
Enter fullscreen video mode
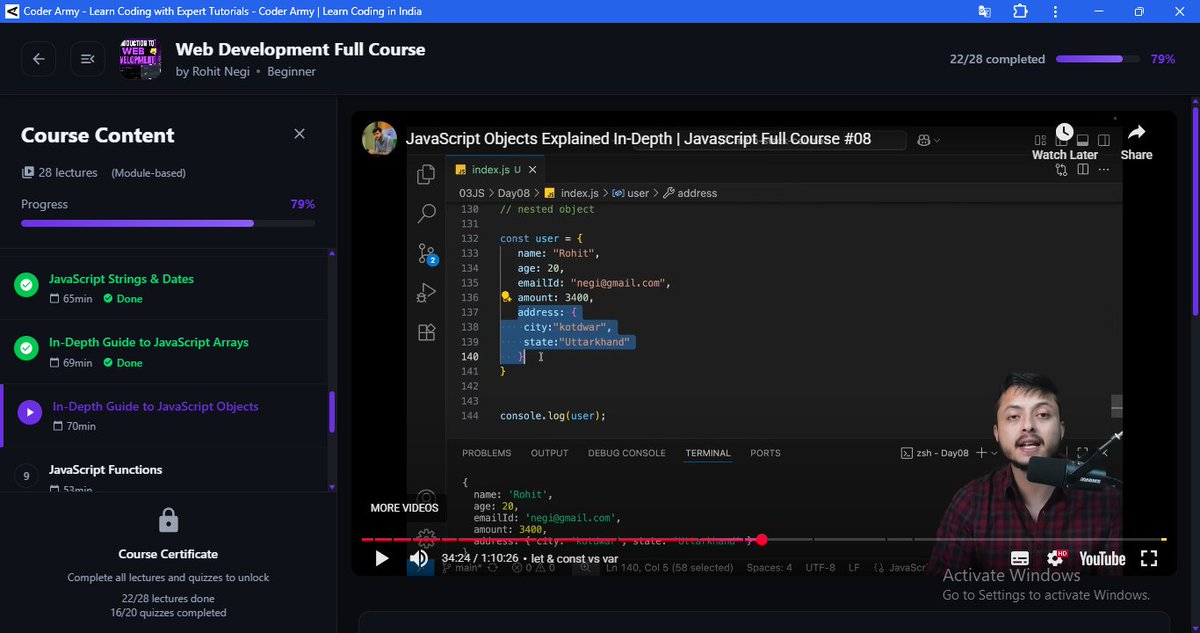point(1149,558)
